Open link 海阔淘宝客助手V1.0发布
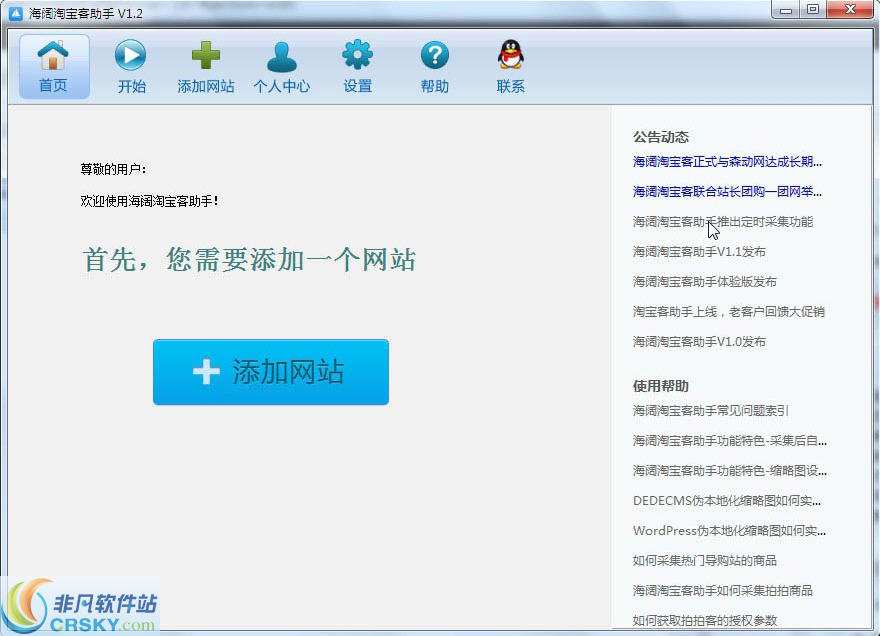 (x=699, y=341)
